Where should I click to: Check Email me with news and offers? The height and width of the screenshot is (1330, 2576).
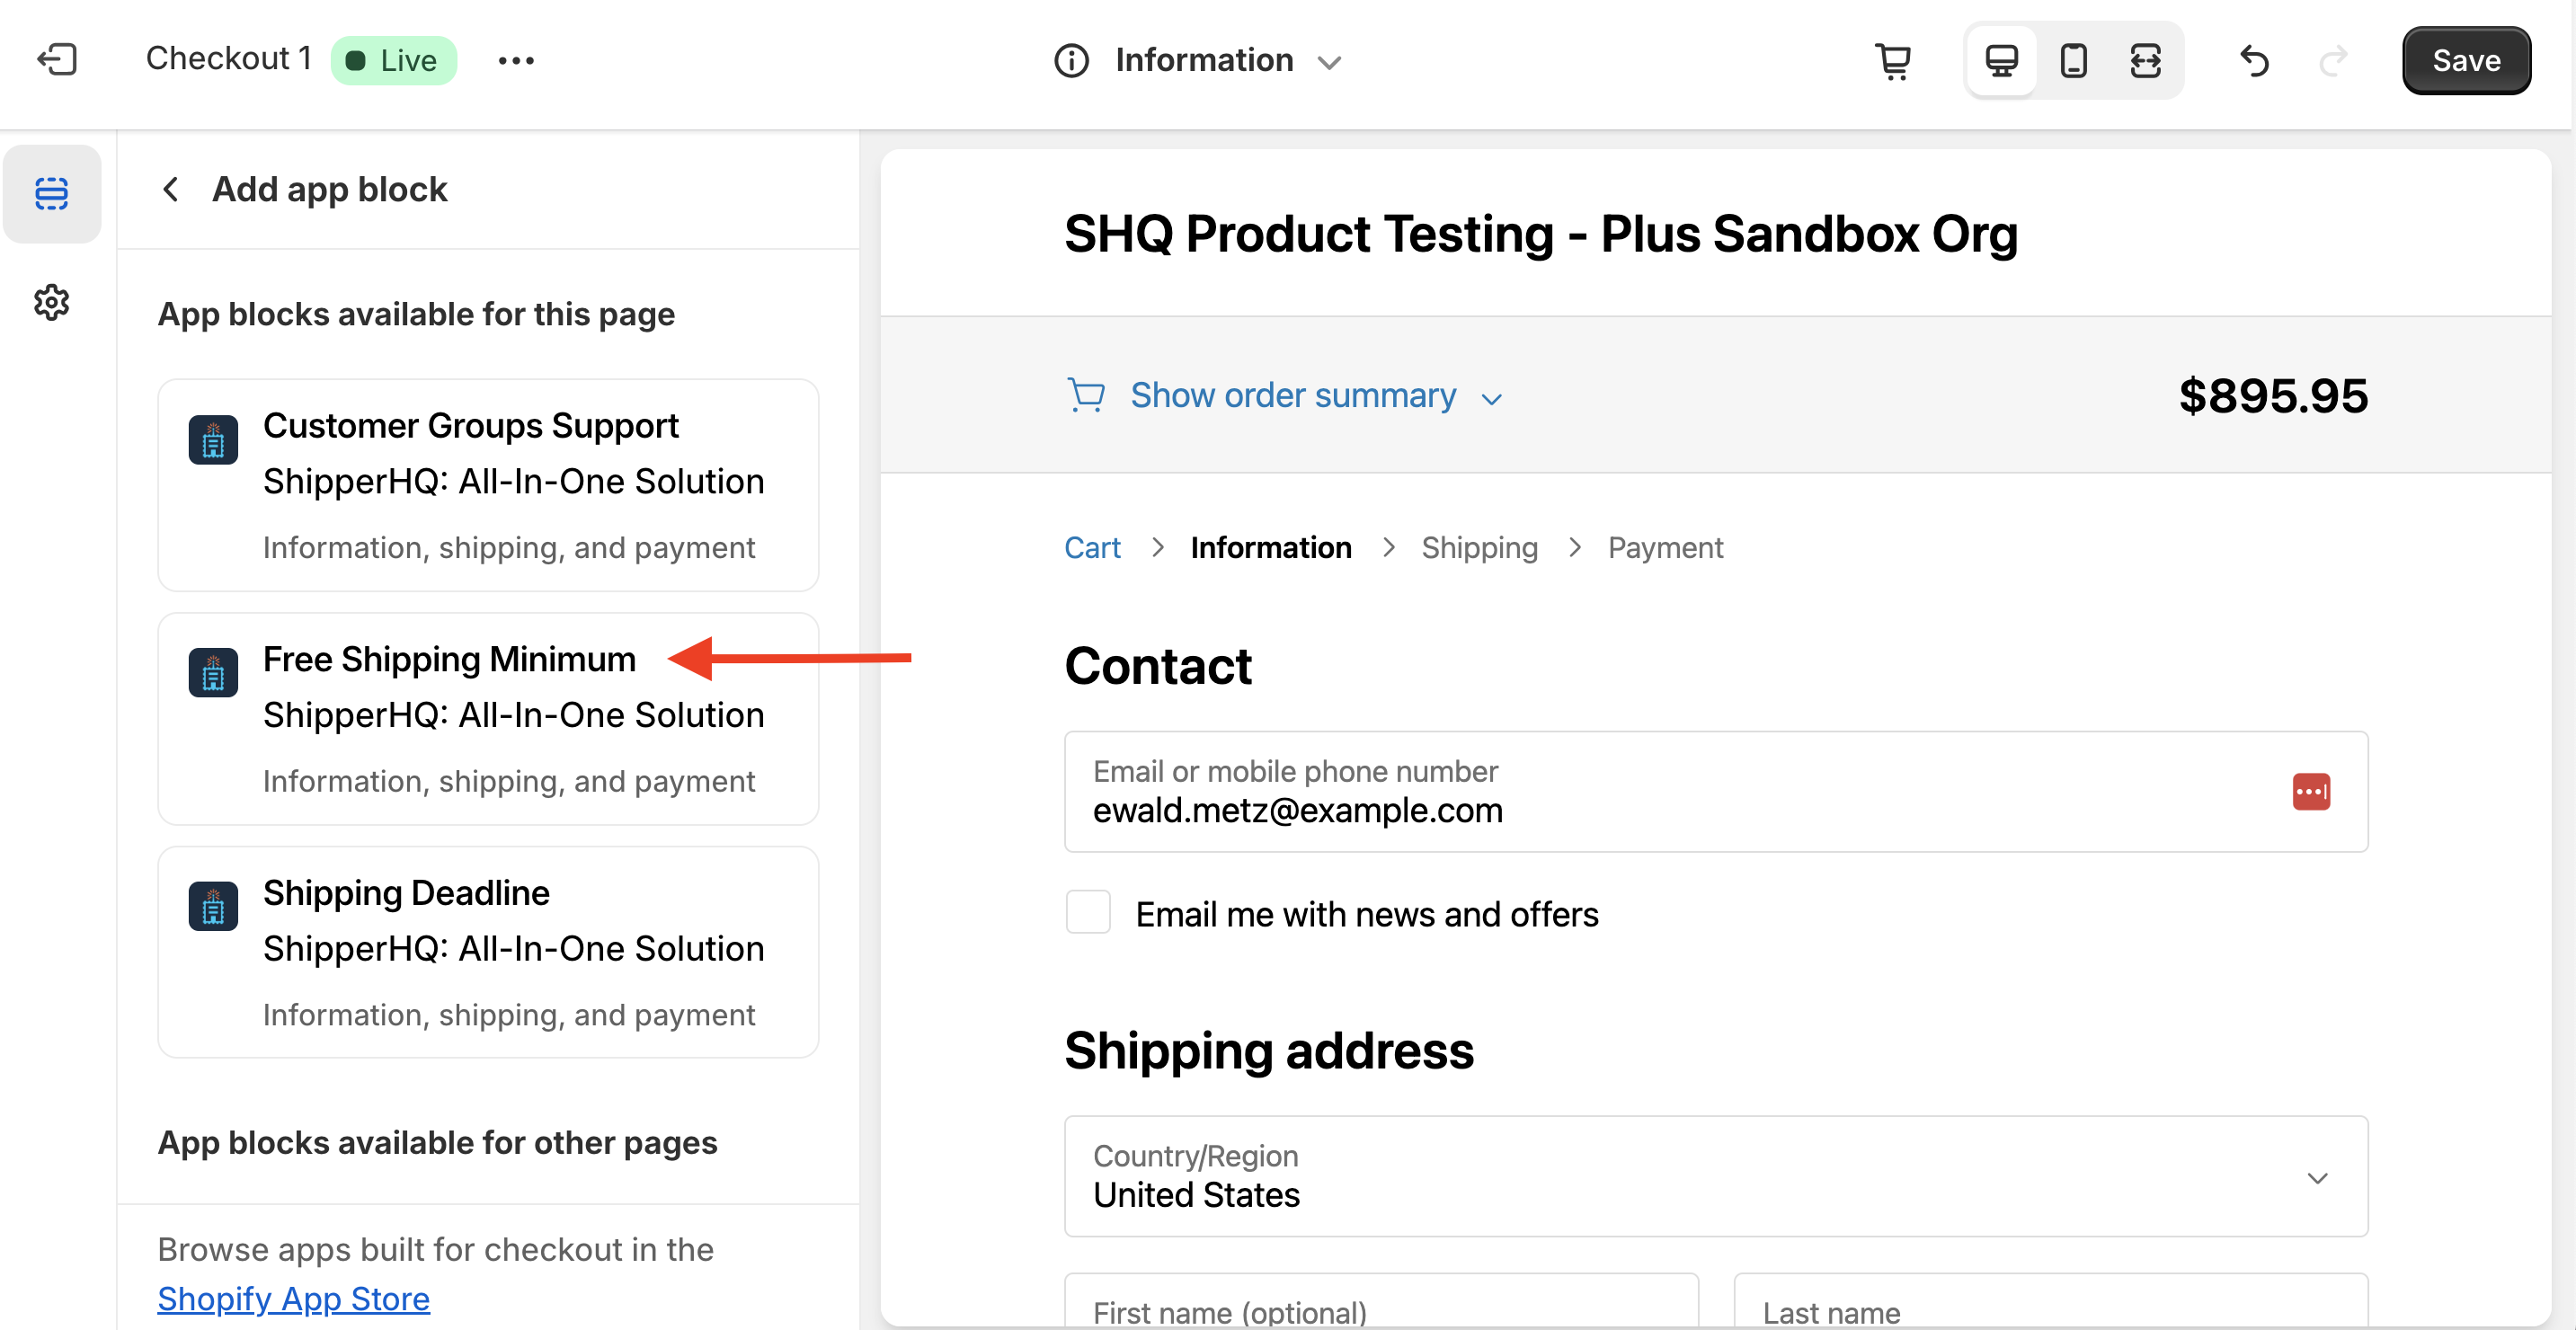point(1088,913)
